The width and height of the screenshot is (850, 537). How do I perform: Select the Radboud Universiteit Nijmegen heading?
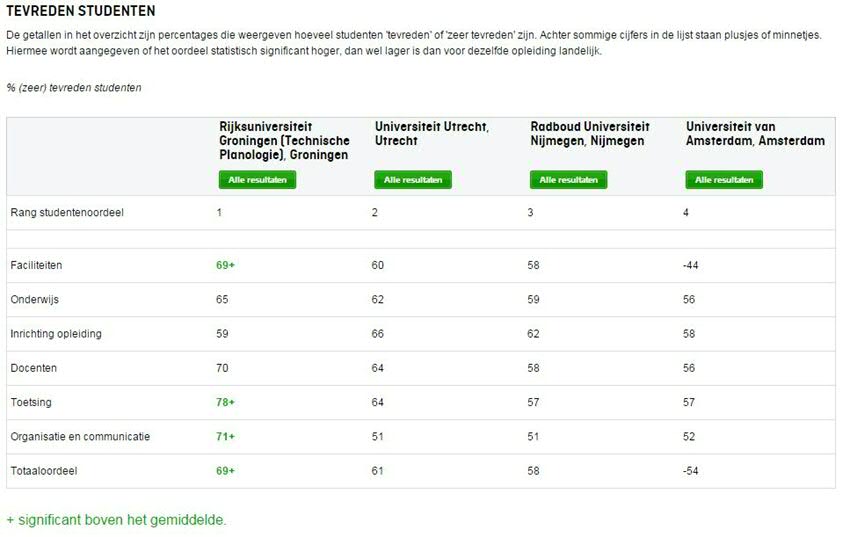[590, 134]
